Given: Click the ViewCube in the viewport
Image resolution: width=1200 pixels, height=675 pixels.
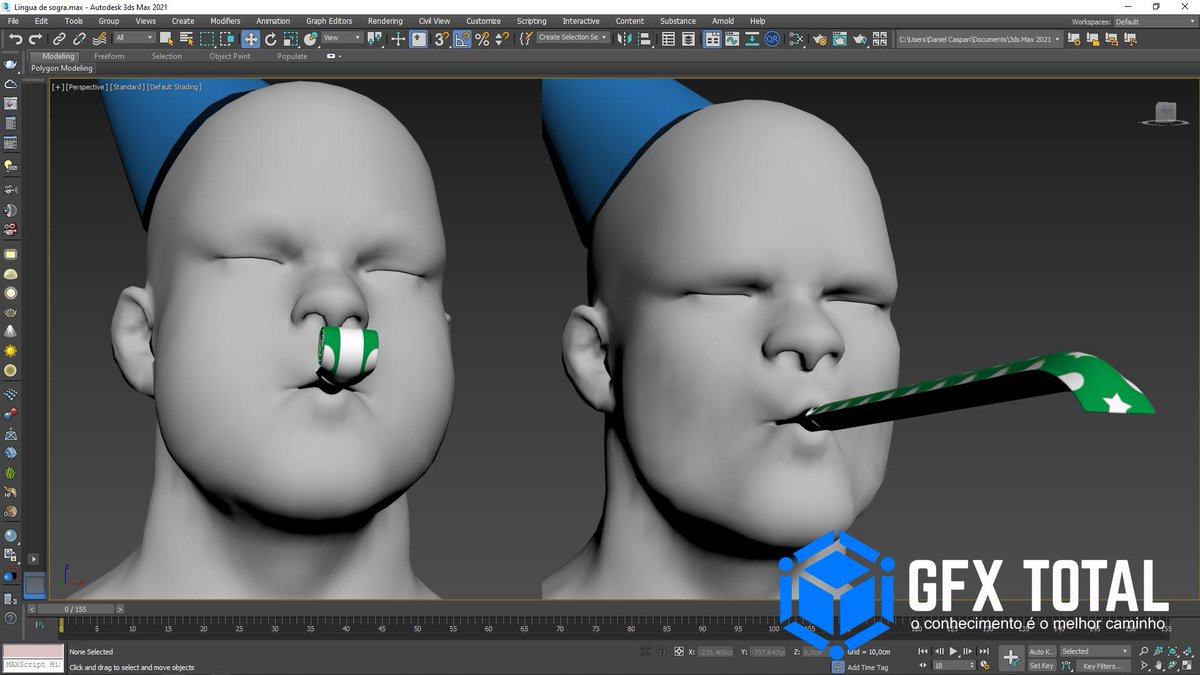Looking at the screenshot, I should pyautogui.click(x=1164, y=112).
